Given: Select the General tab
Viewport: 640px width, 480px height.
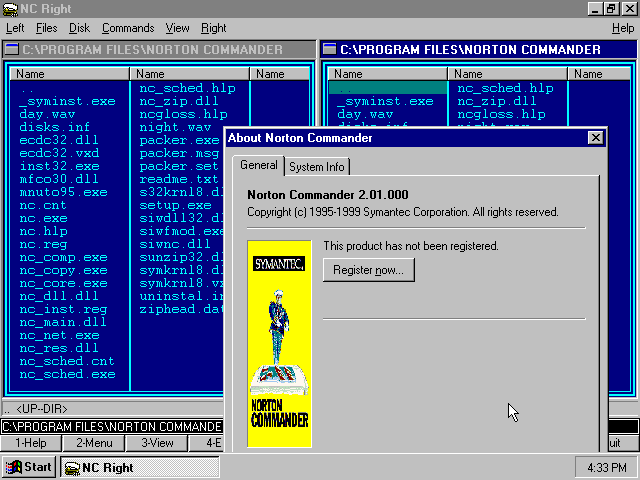Looking at the screenshot, I should point(258,165).
